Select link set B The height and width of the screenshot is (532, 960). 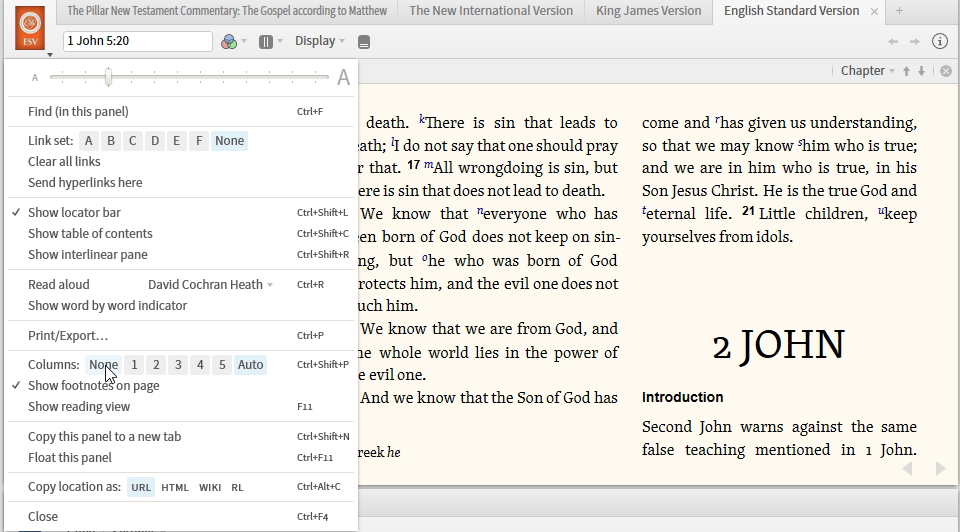111,141
